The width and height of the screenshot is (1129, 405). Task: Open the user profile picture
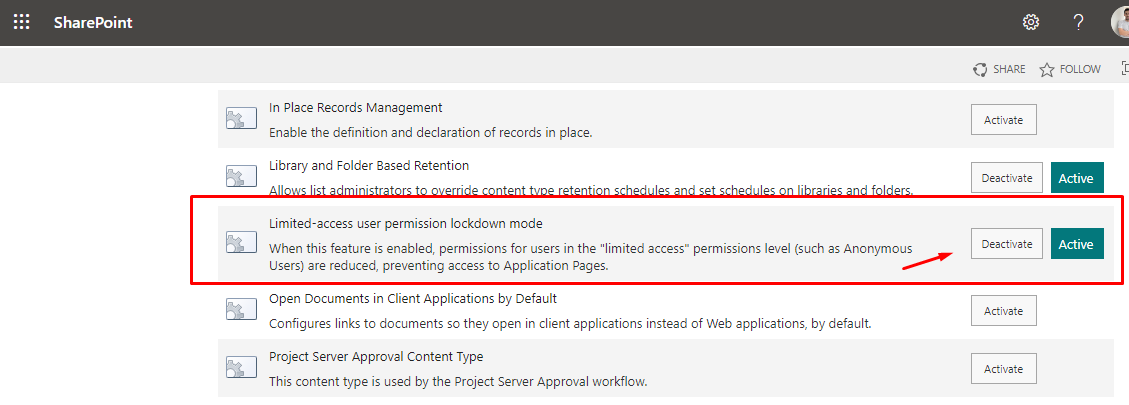tap(1121, 22)
